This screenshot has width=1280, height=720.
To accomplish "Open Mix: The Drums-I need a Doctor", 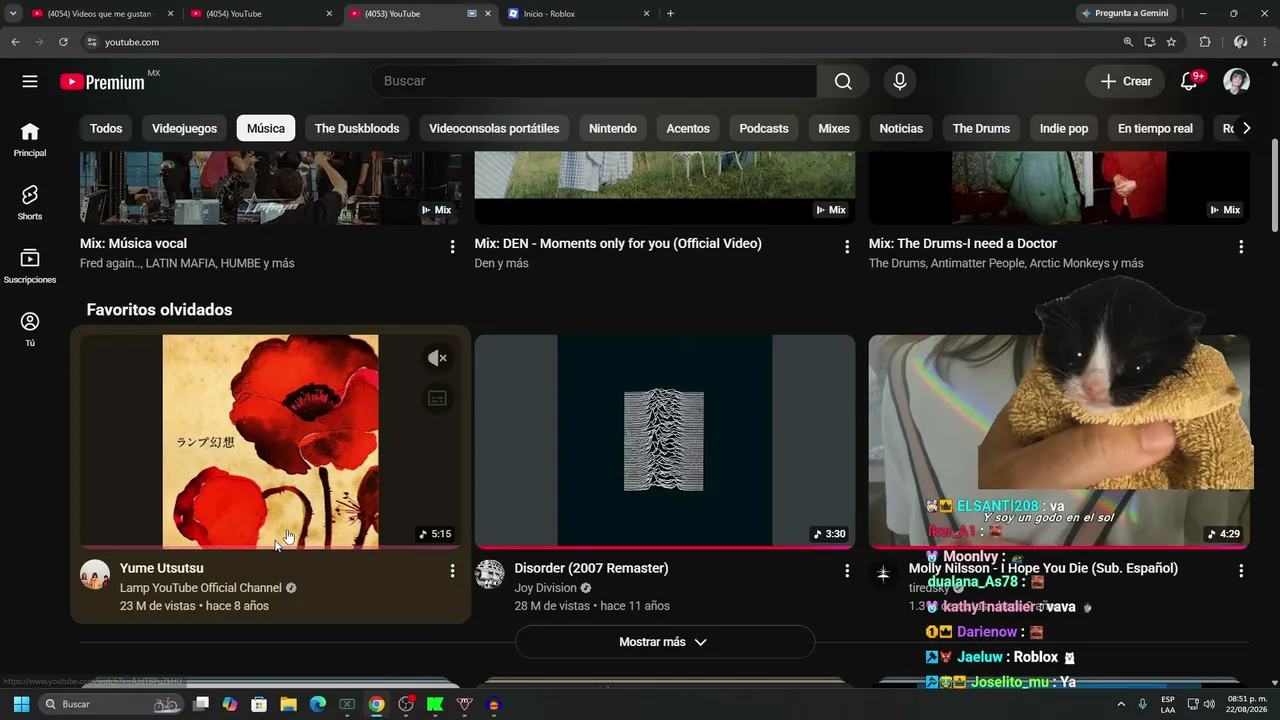I will pos(963,244).
